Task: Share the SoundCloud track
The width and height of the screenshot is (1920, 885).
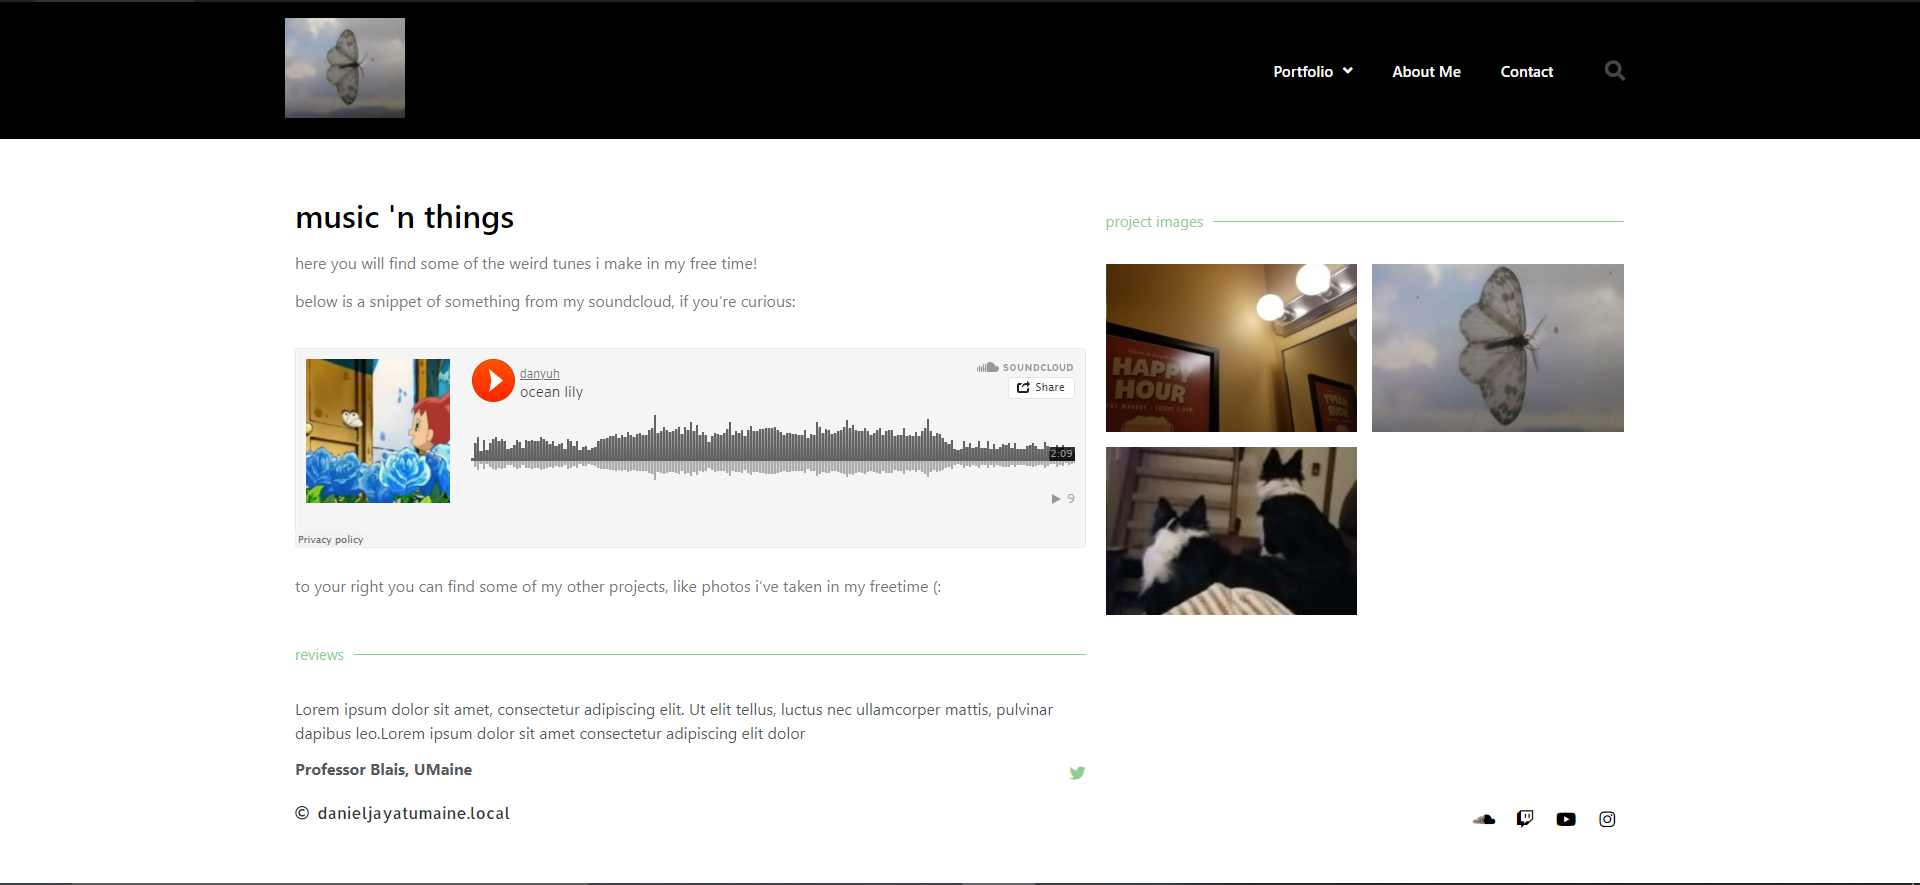Action: pos(1041,388)
